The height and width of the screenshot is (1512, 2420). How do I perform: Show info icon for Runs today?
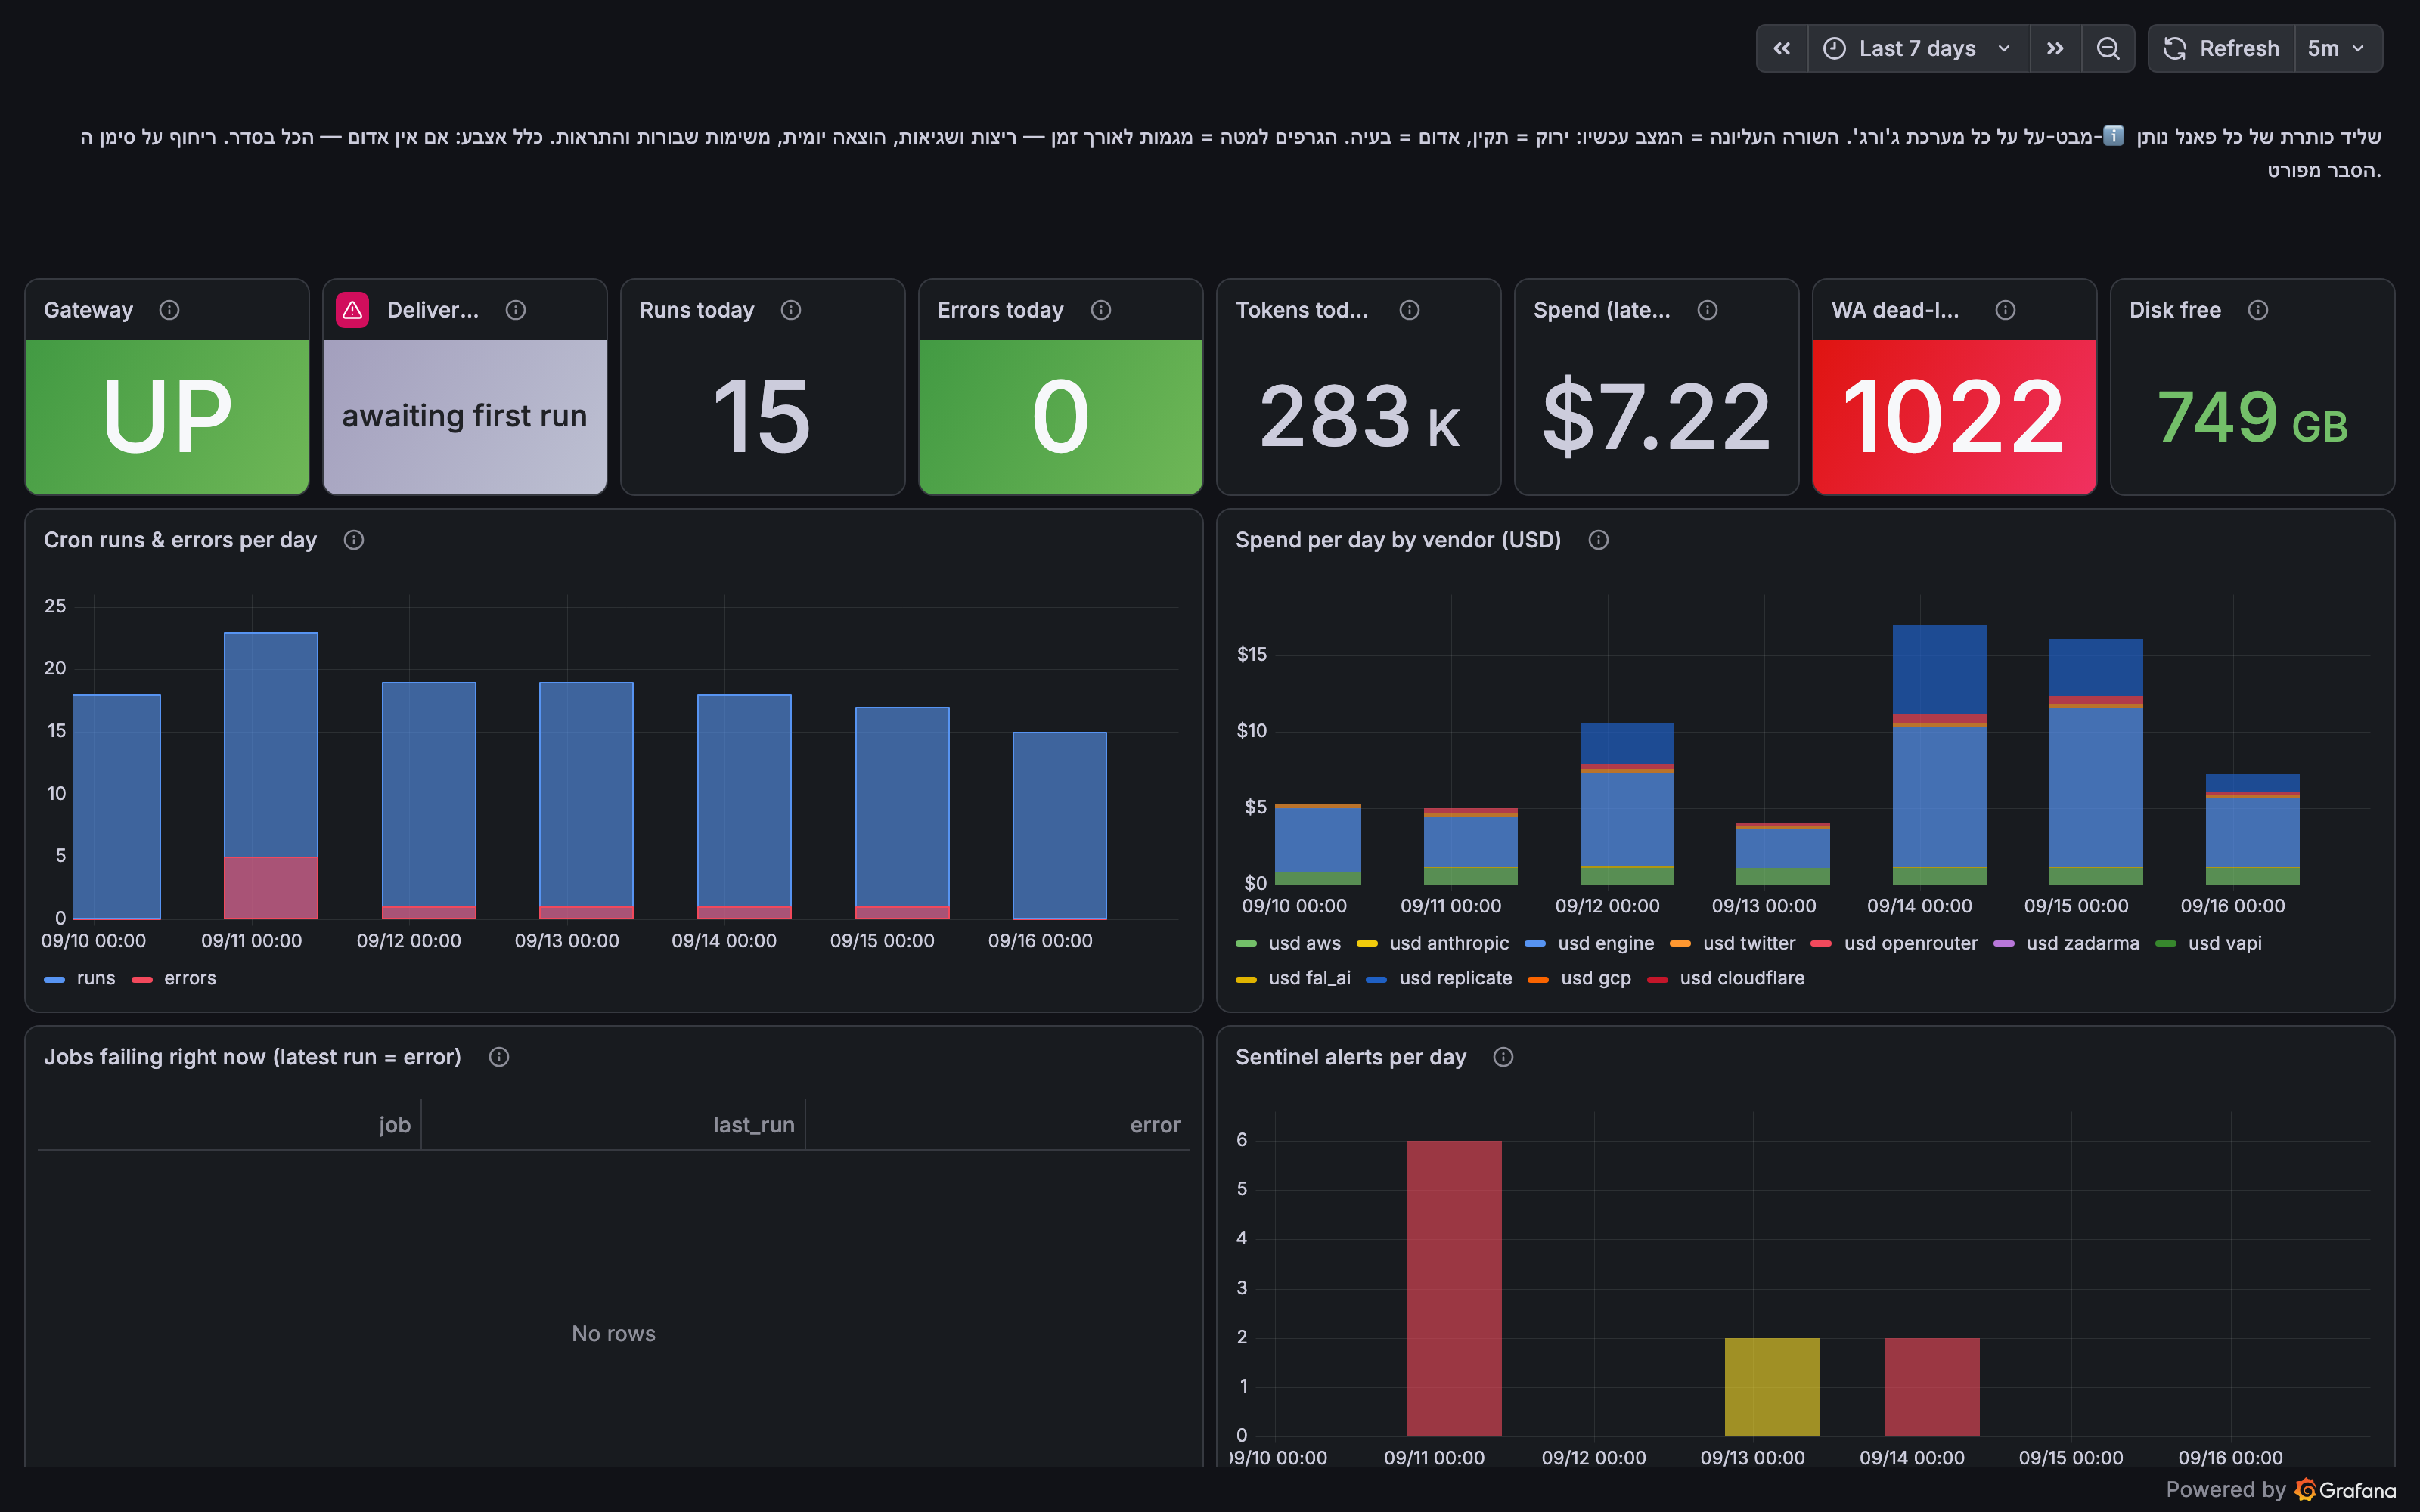pyautogui.click(x=791, y=310)
